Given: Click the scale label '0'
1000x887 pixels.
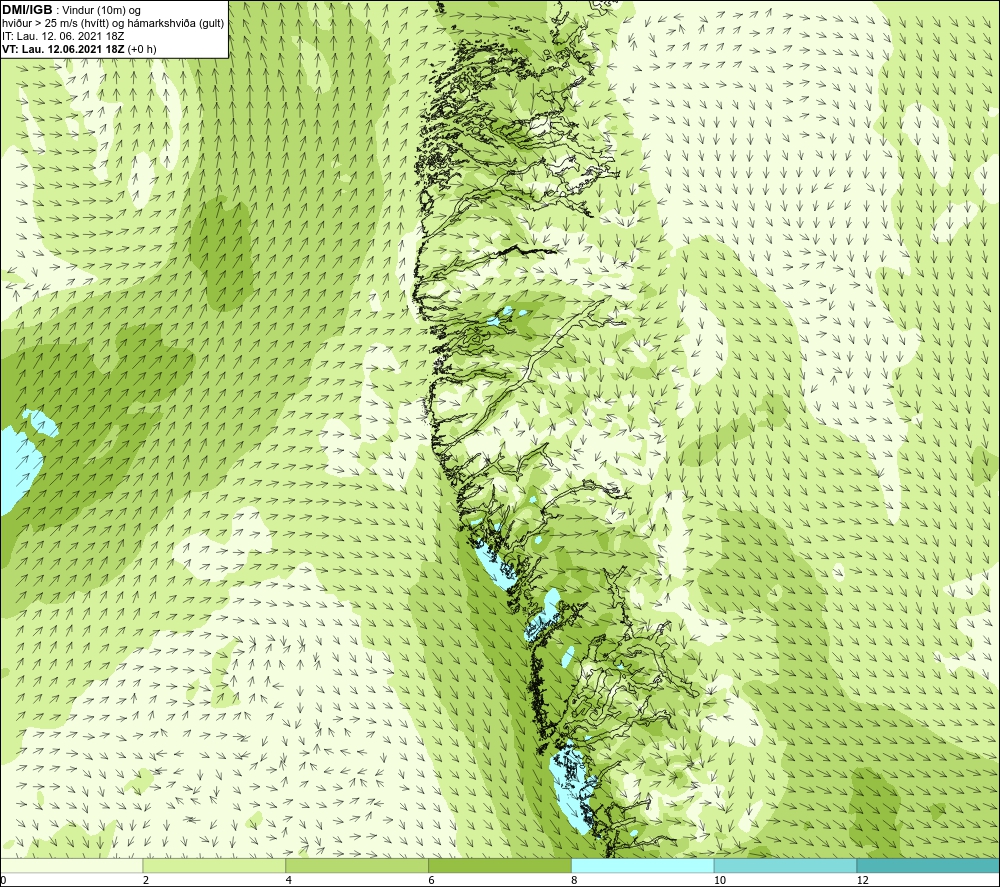Looking at the screenshot, I should 3,881.
